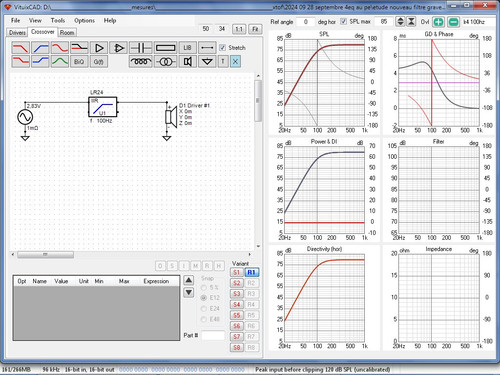The image size is (500, 375).
Task: Move parameter down with the down arrow
Action: click(x=189, y=292)
